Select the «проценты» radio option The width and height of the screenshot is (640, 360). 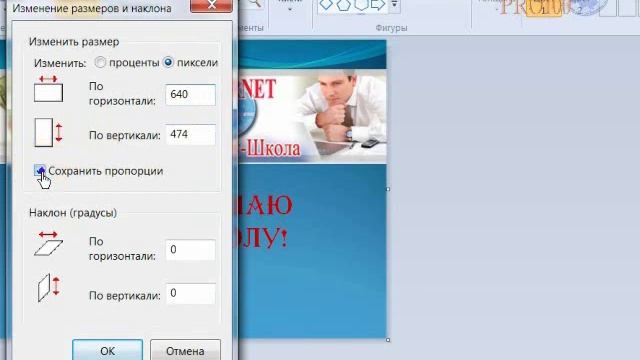tap(100, 62)
